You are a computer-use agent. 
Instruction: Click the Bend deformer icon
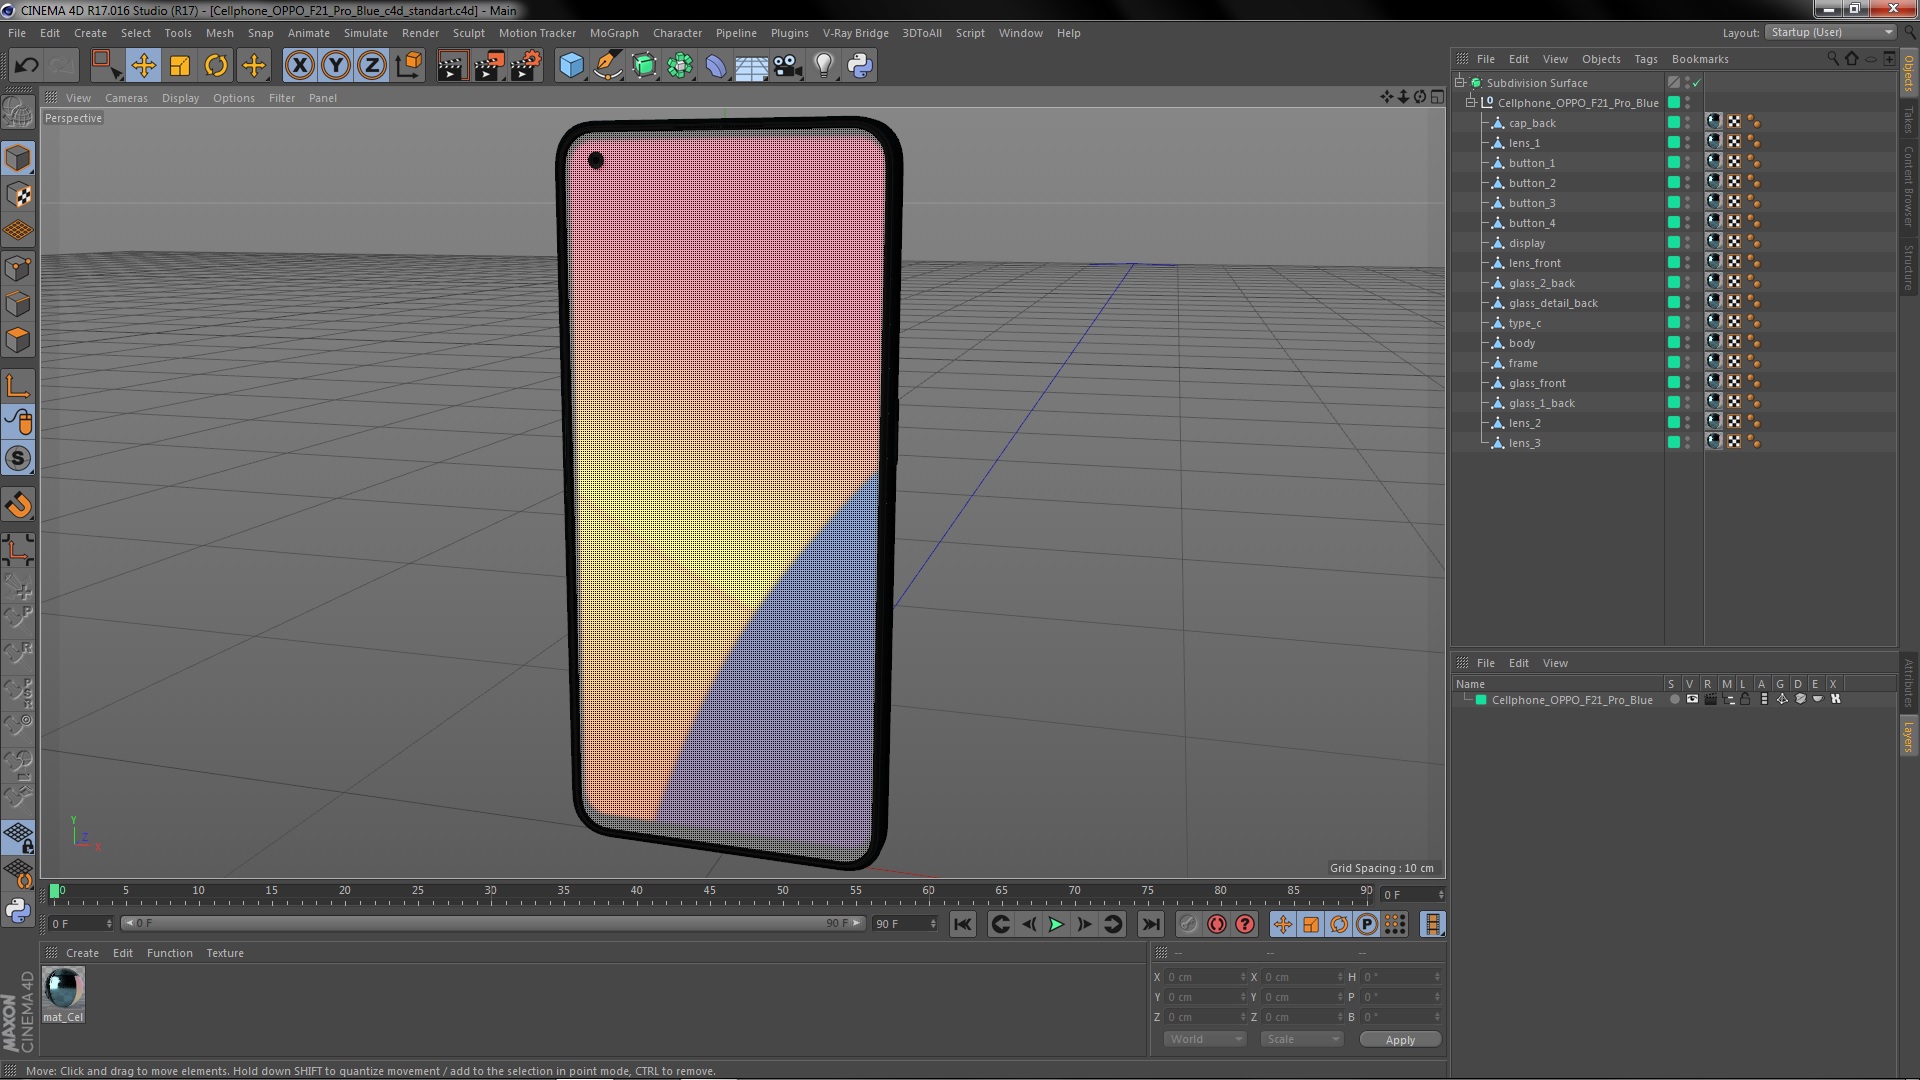tap(716, 66)
